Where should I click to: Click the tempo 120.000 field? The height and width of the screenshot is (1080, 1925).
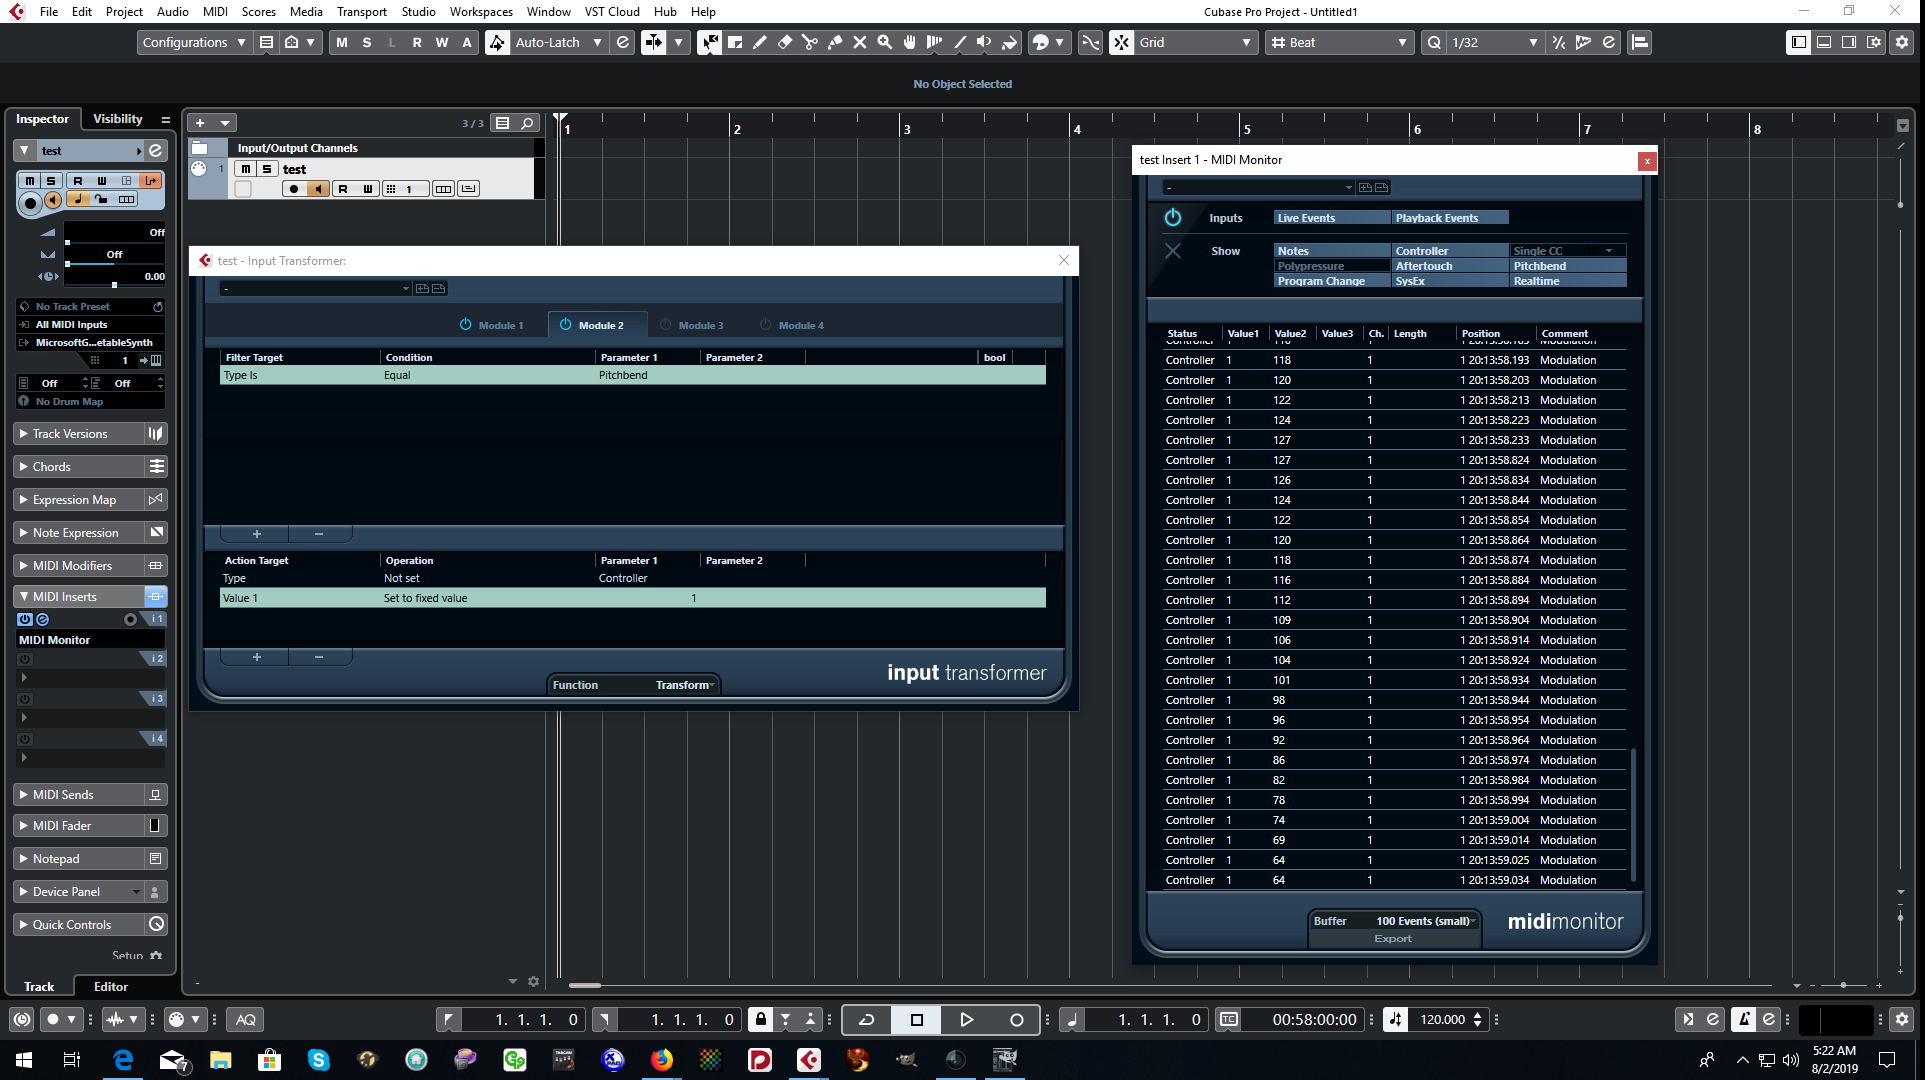[x=1443, y=1020]
